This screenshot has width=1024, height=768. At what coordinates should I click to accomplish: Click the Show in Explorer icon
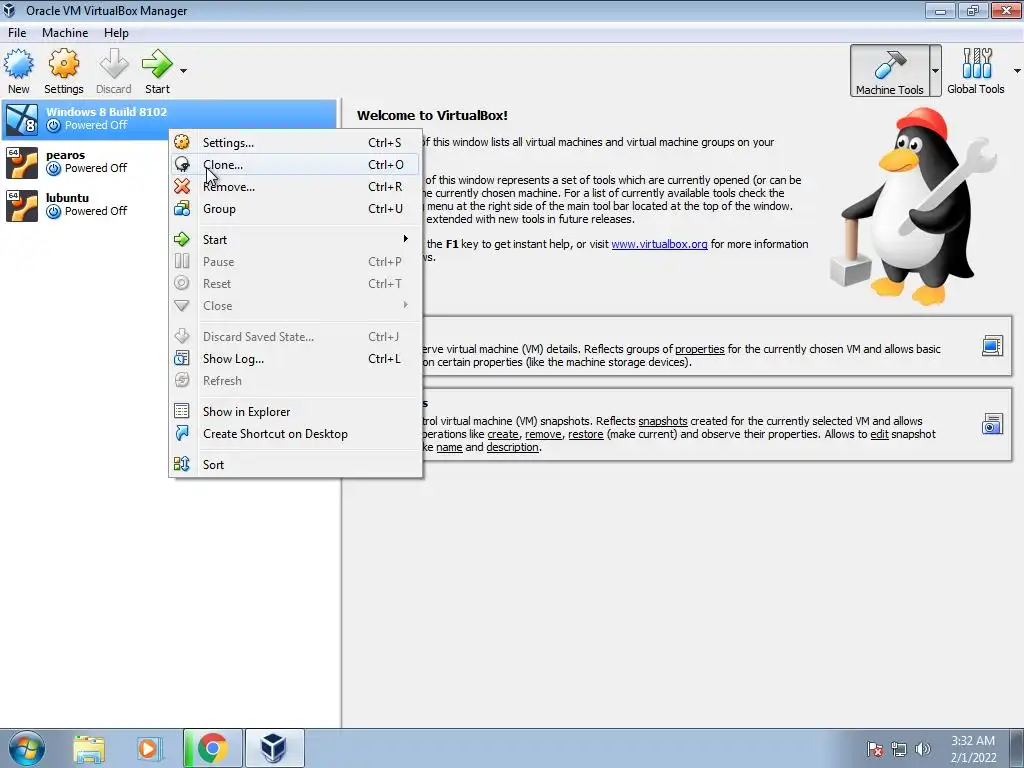coord(182,411)
